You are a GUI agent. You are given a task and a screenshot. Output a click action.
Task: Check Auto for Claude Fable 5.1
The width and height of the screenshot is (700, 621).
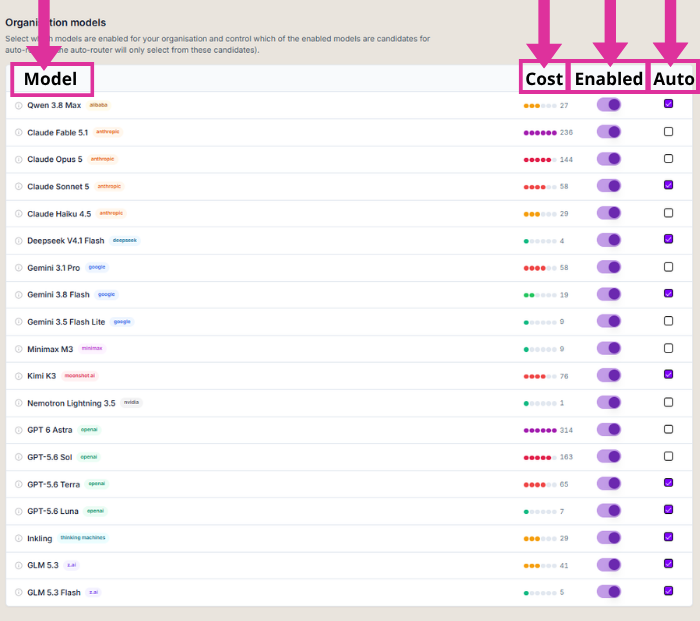668,131
